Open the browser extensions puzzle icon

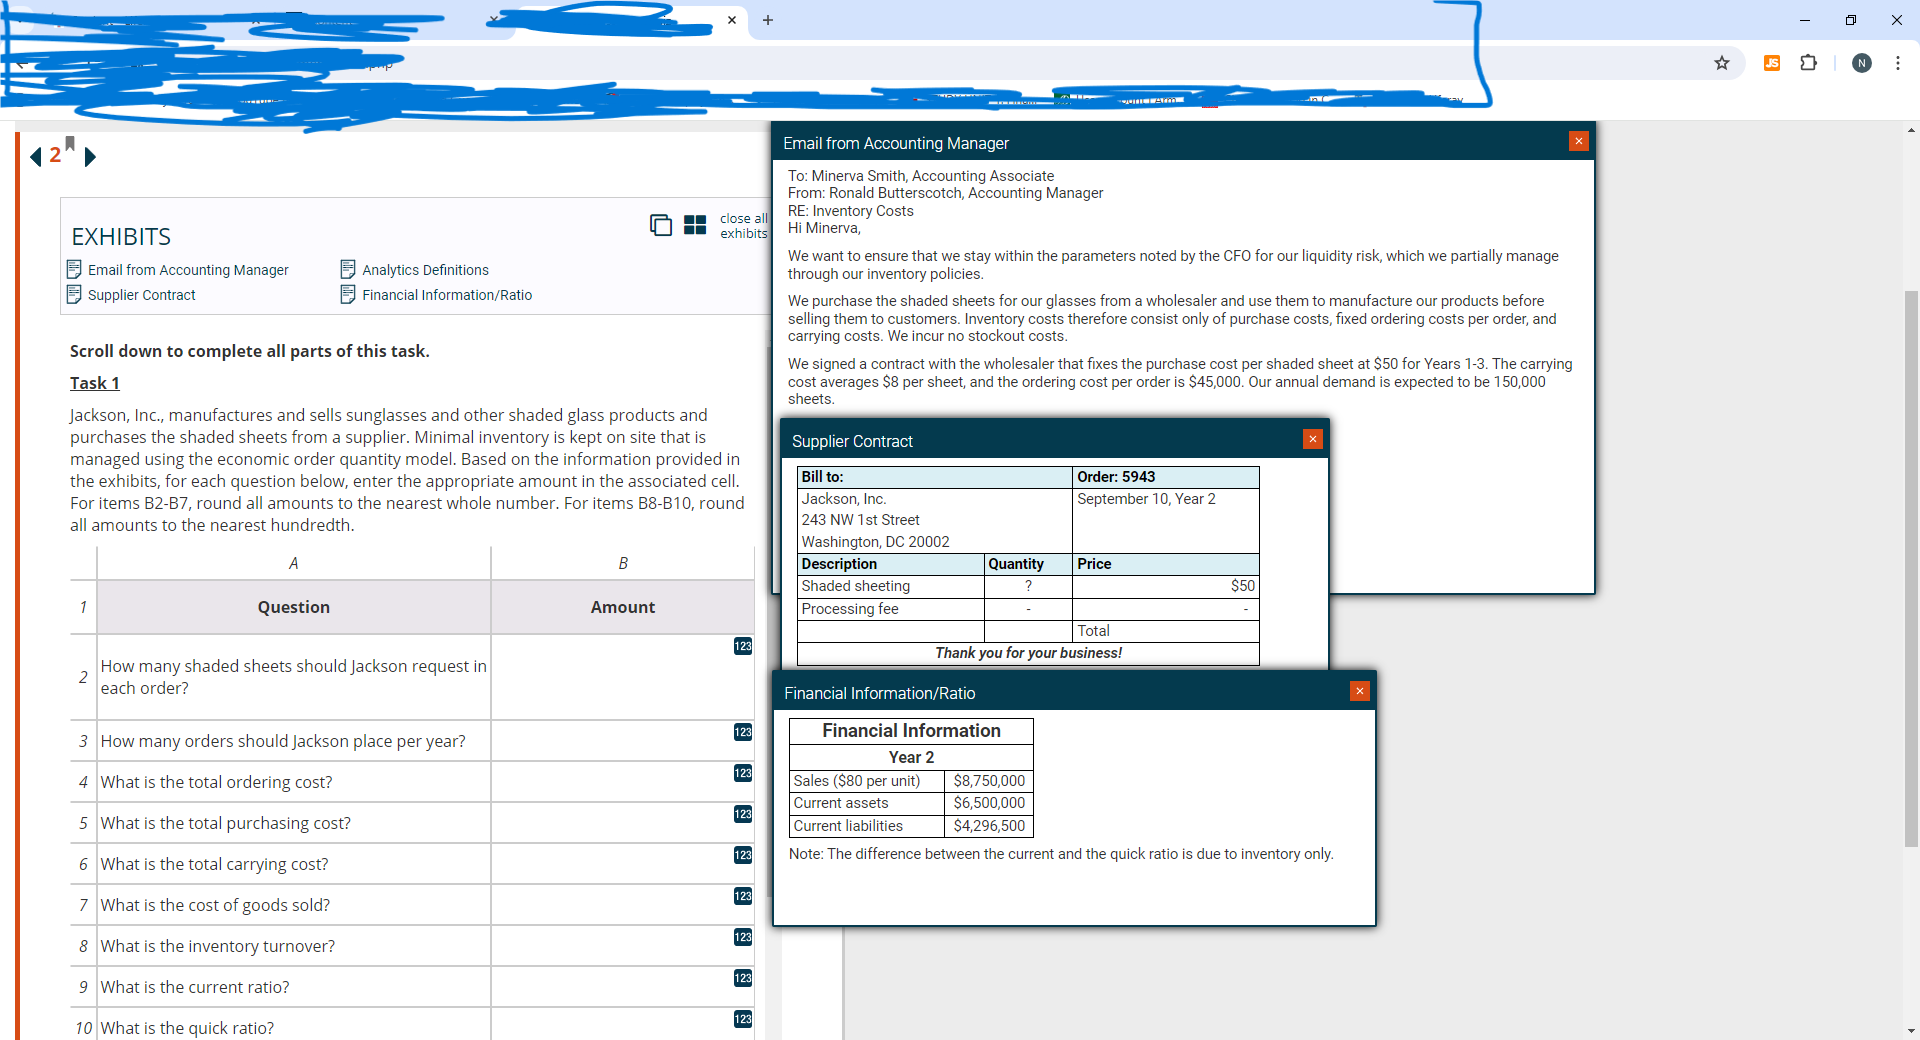coord(1809,63)
